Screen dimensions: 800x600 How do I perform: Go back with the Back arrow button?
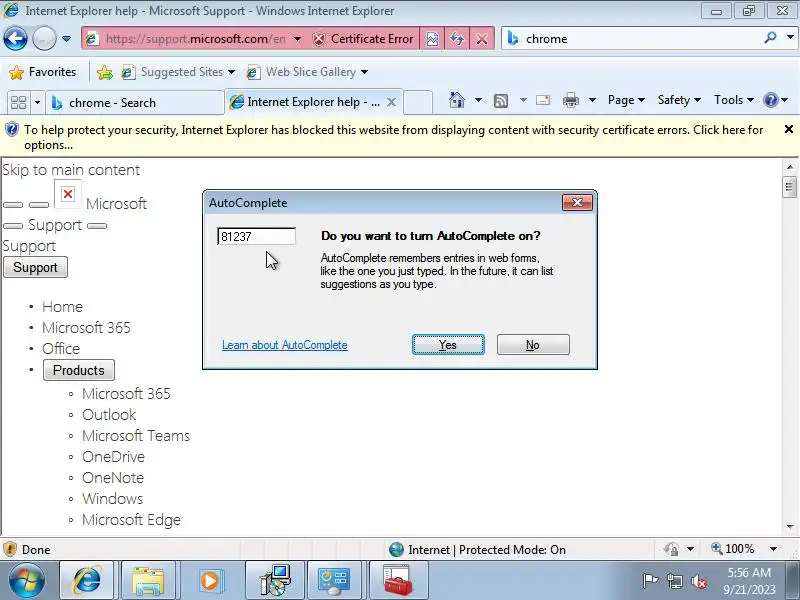coord(15,39)
